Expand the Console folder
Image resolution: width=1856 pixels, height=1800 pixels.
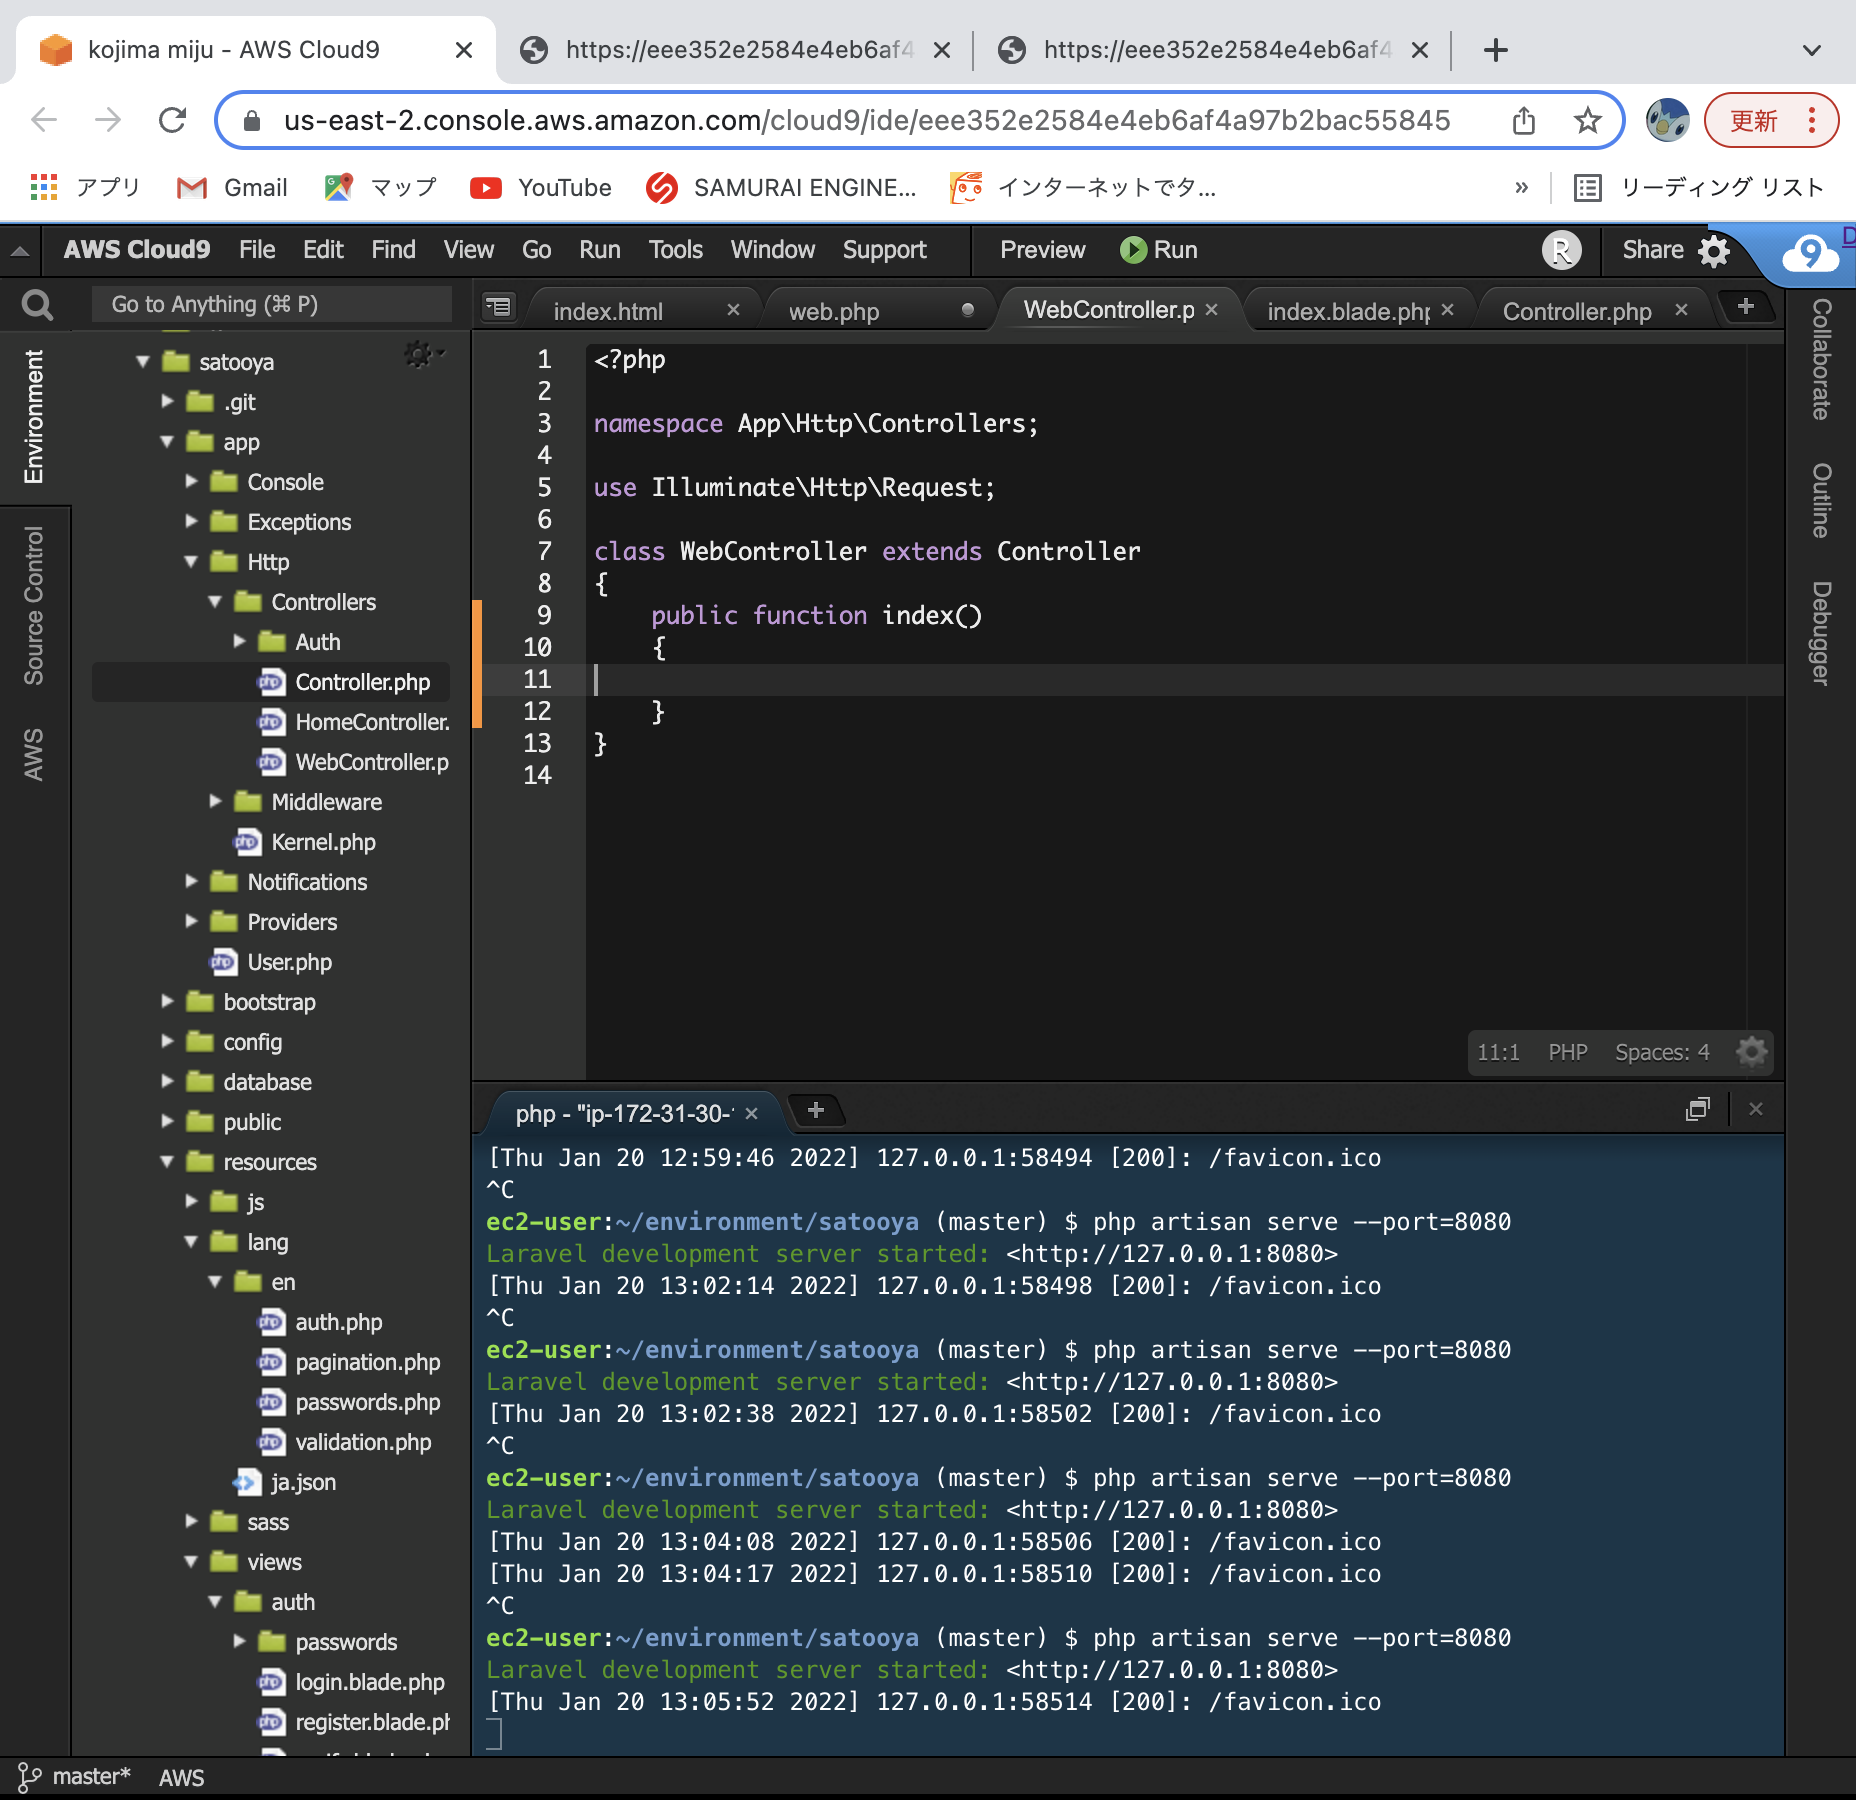click(191, 482)
